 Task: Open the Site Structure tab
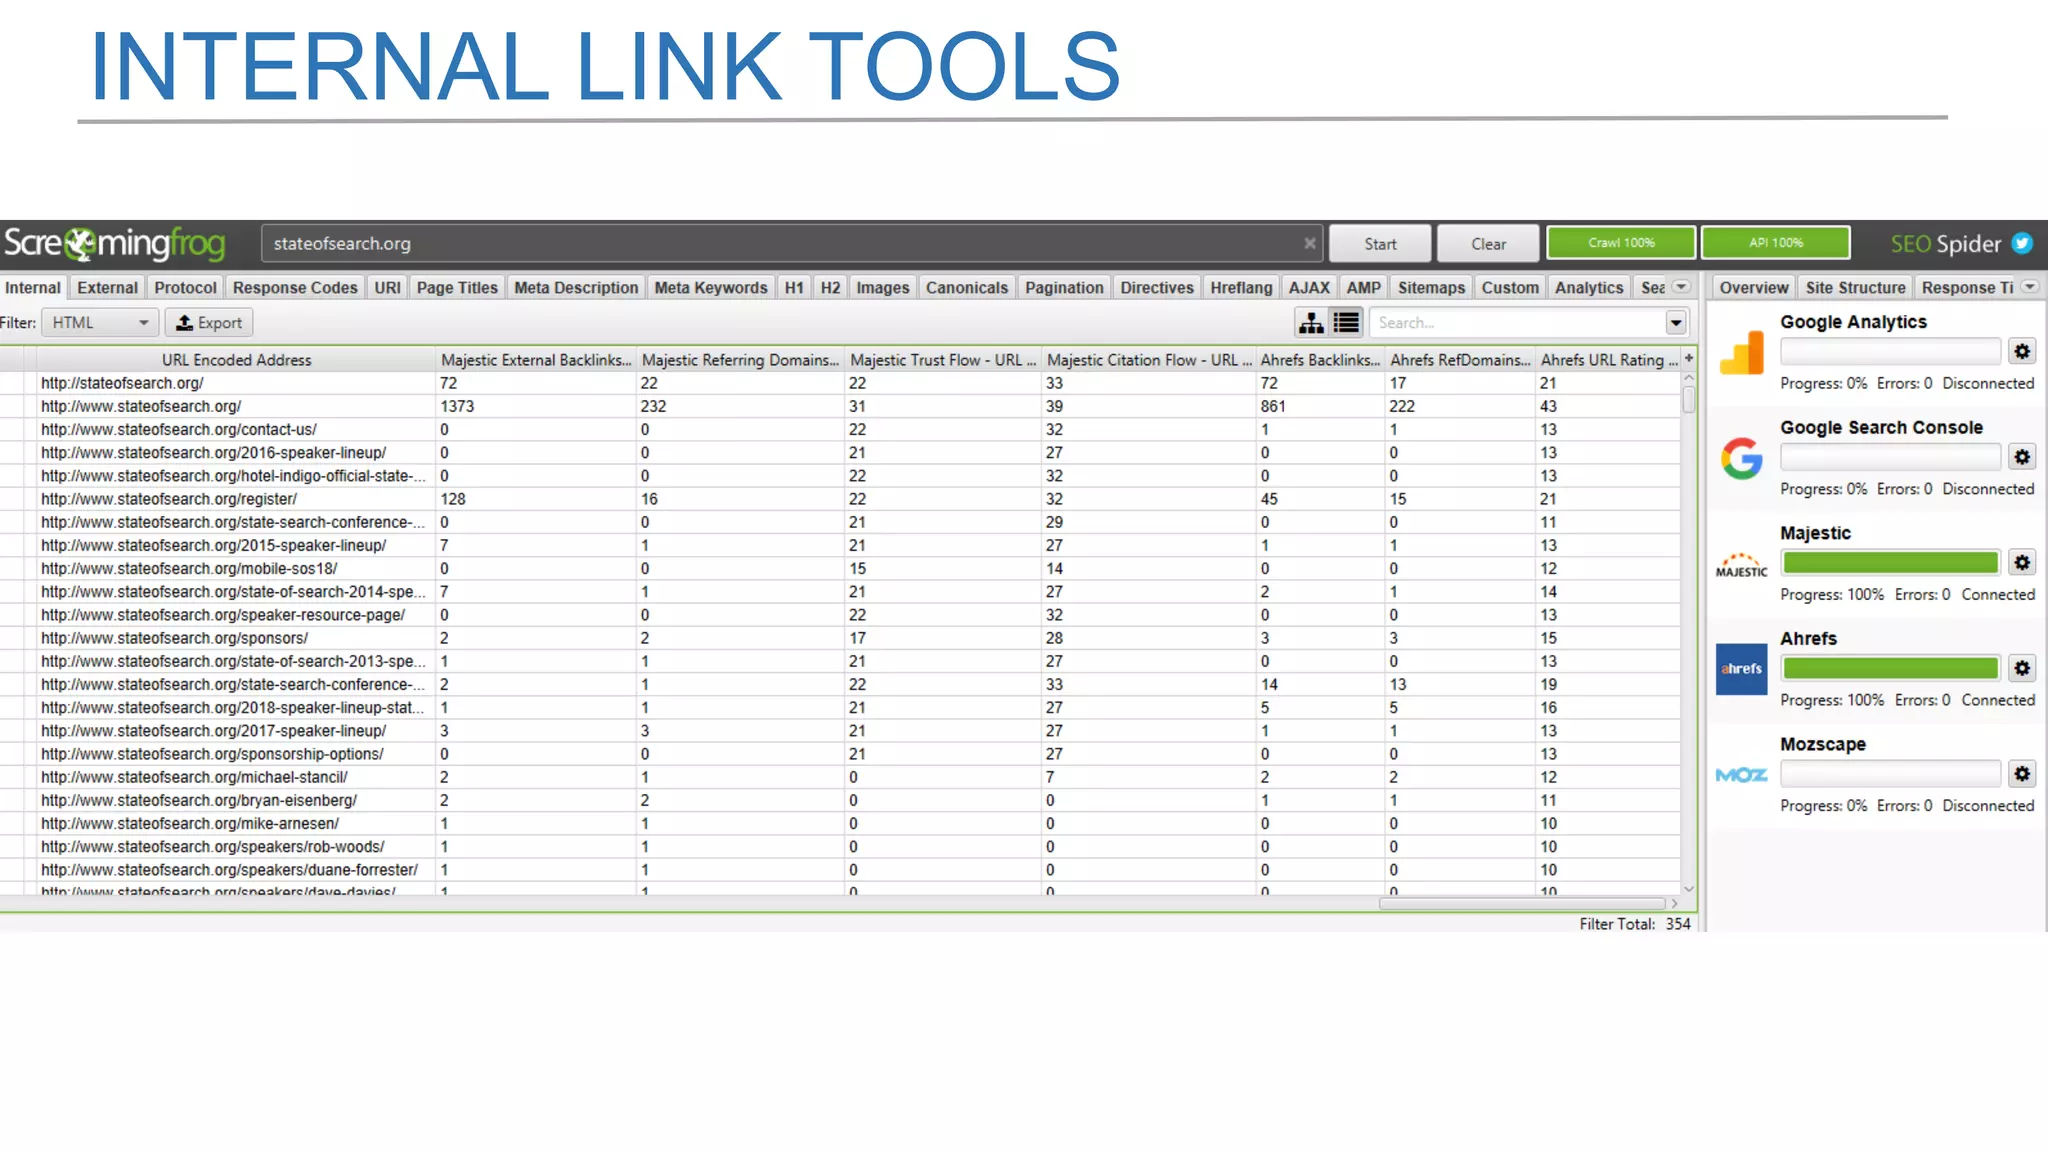[1856, 288]
